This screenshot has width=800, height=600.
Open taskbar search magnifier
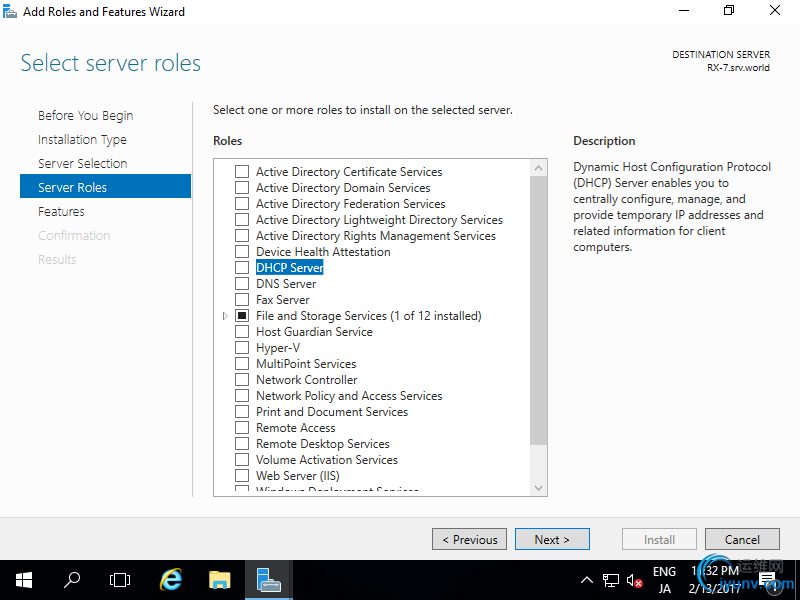(72, 580)
